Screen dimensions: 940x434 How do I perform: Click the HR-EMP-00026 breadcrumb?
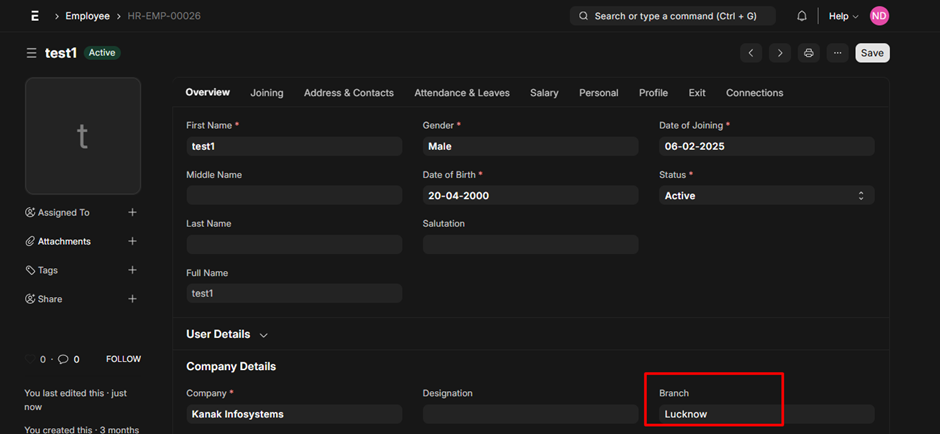pyautogui.click(x=164, y=16)
